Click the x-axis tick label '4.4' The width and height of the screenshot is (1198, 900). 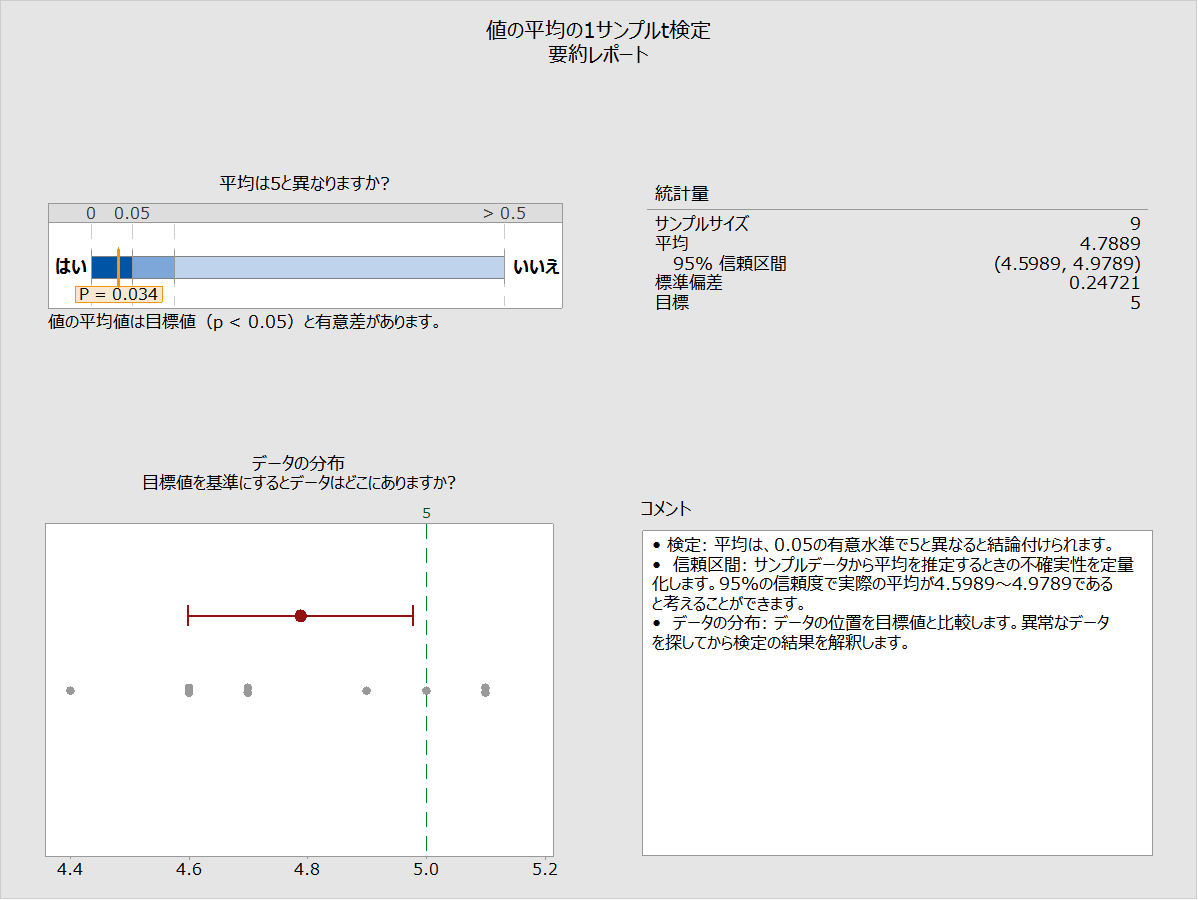(70, 869)
